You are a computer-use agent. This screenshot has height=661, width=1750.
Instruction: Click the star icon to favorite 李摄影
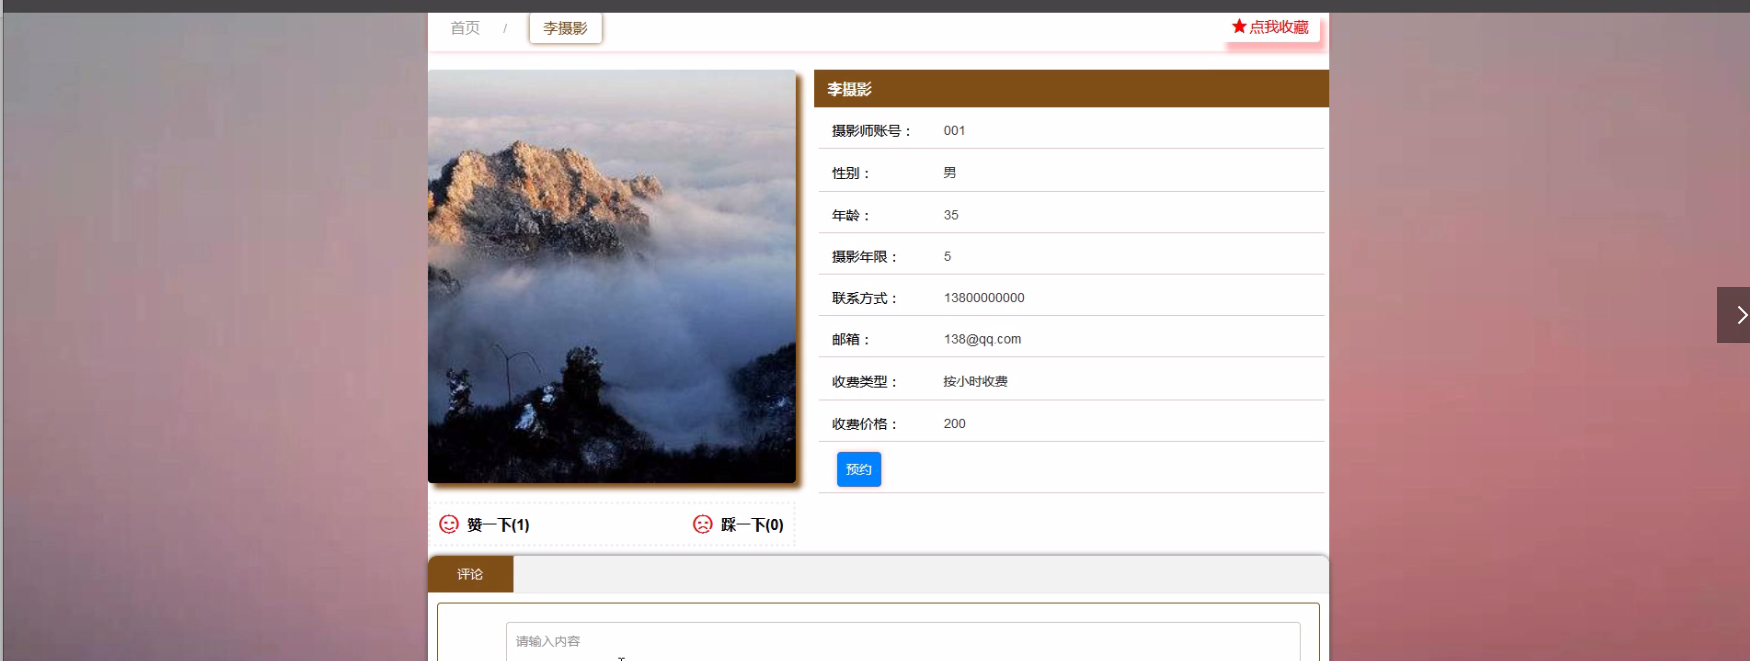point(1239,27)
